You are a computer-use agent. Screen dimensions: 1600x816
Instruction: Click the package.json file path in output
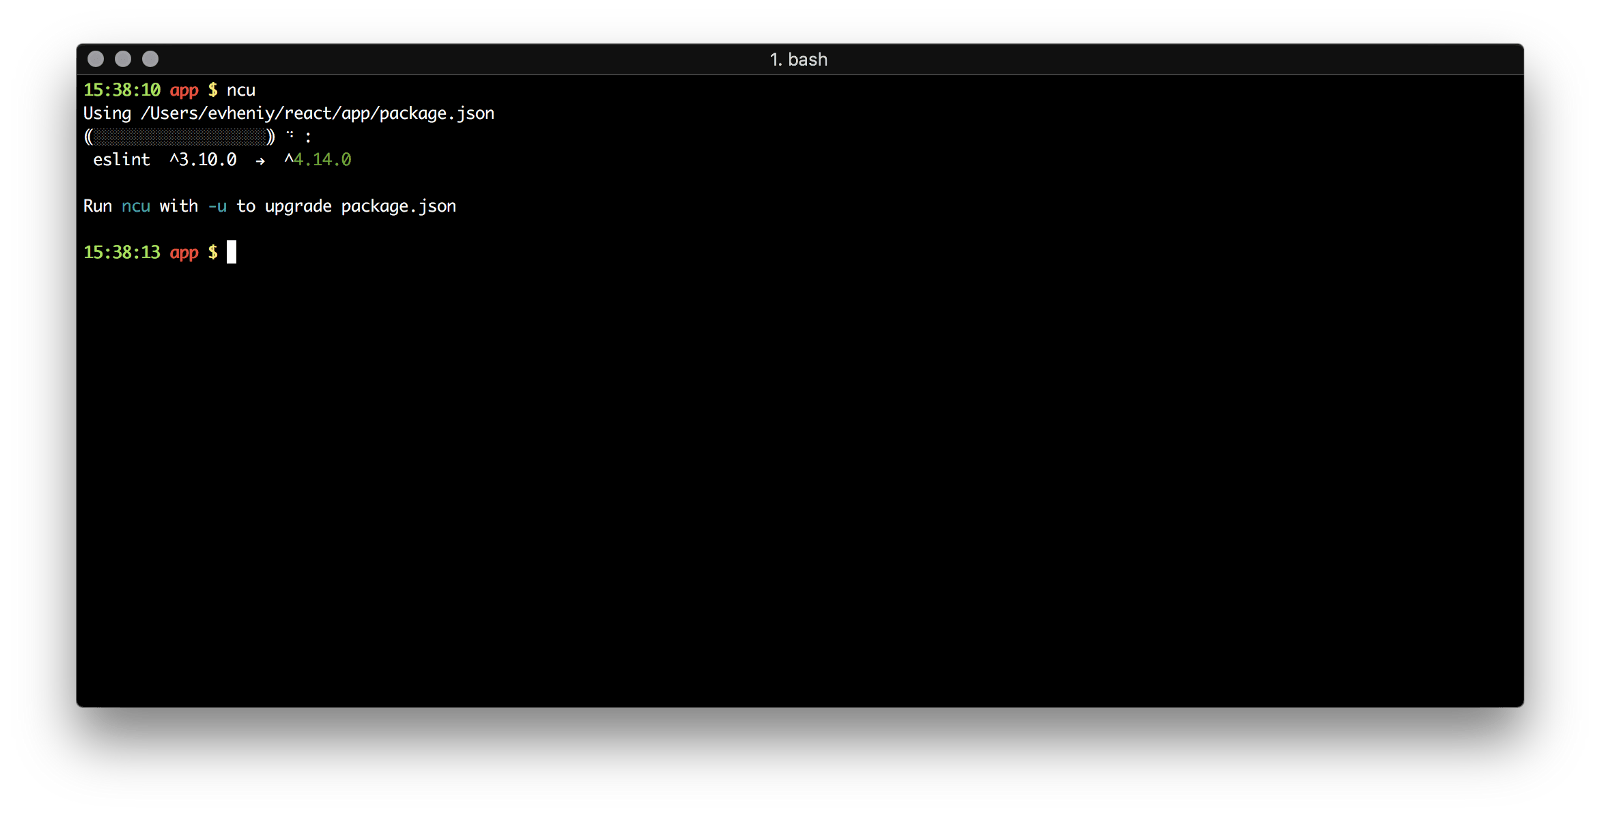coord(317,113)
